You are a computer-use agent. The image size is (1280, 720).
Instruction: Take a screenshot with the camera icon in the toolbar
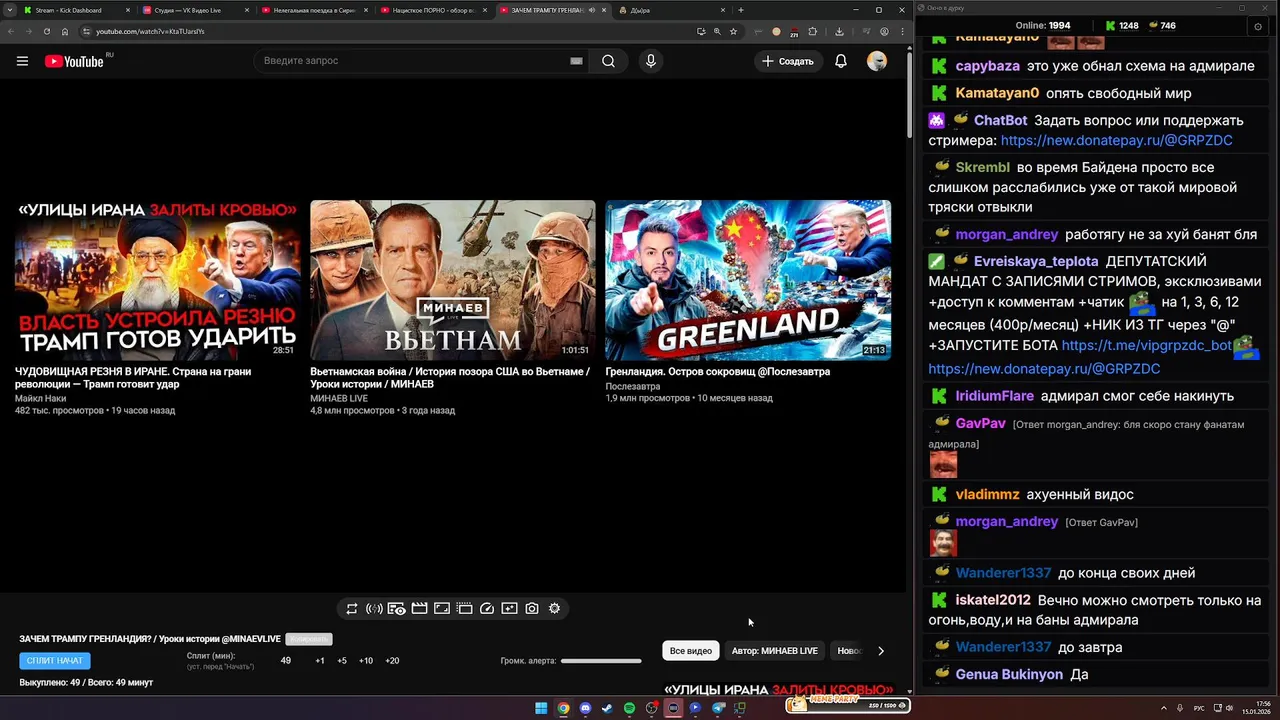[x=532, y=608]
